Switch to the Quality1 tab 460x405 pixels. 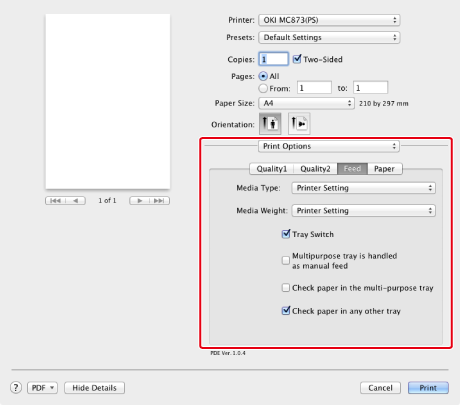pos(272,169)
